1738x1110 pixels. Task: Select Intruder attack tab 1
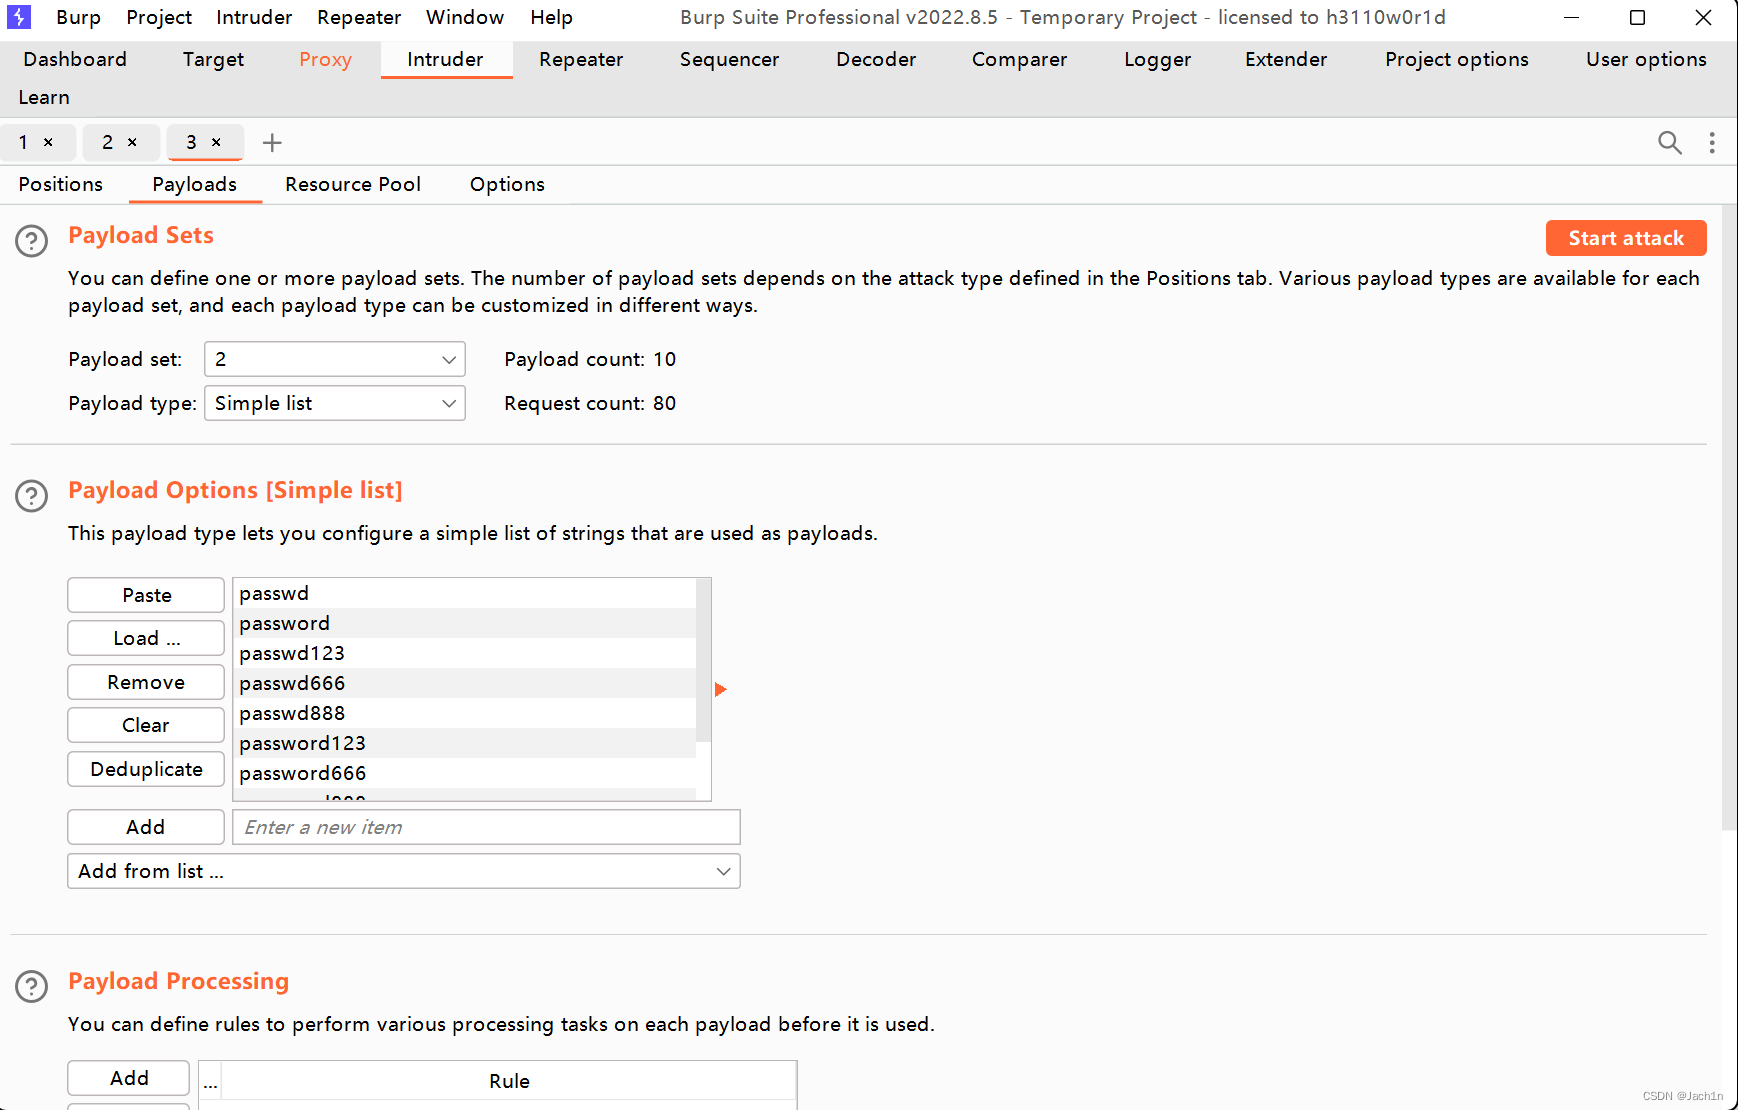pyautogui.click(x=23, y=143)
